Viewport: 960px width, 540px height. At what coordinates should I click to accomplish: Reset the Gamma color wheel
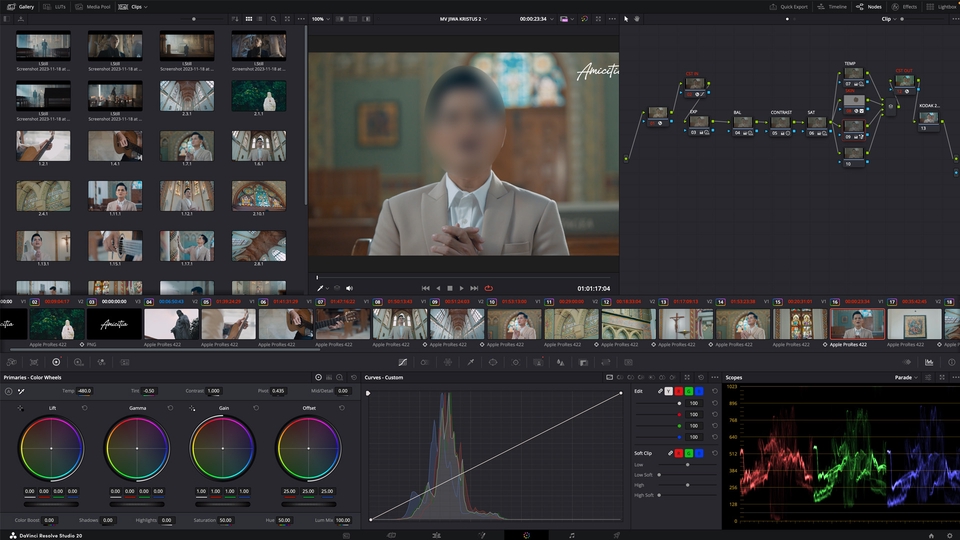tap(170, 408)
